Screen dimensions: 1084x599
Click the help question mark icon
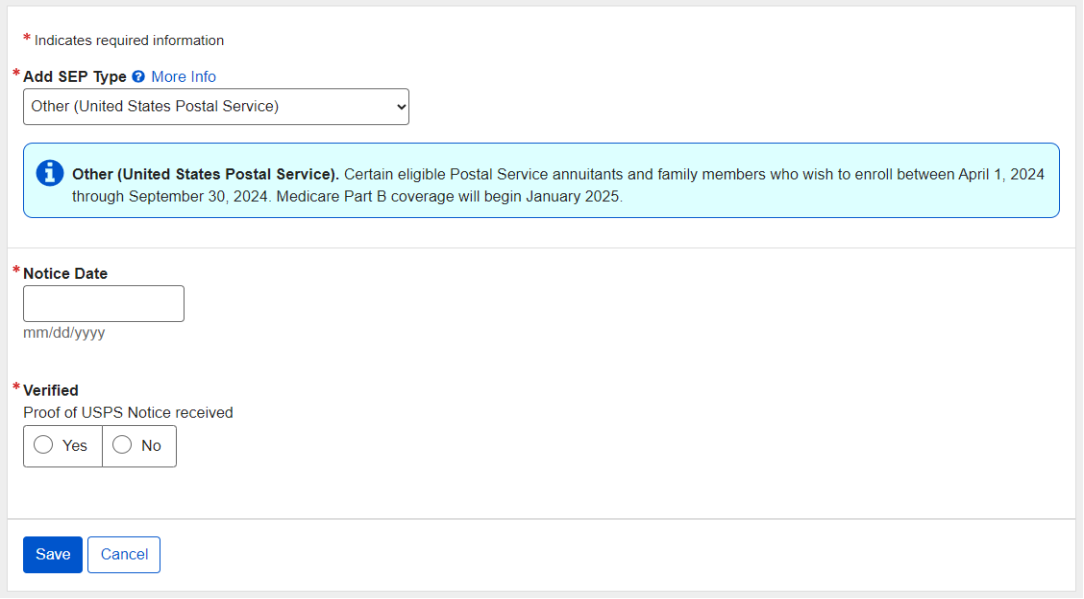139,77
